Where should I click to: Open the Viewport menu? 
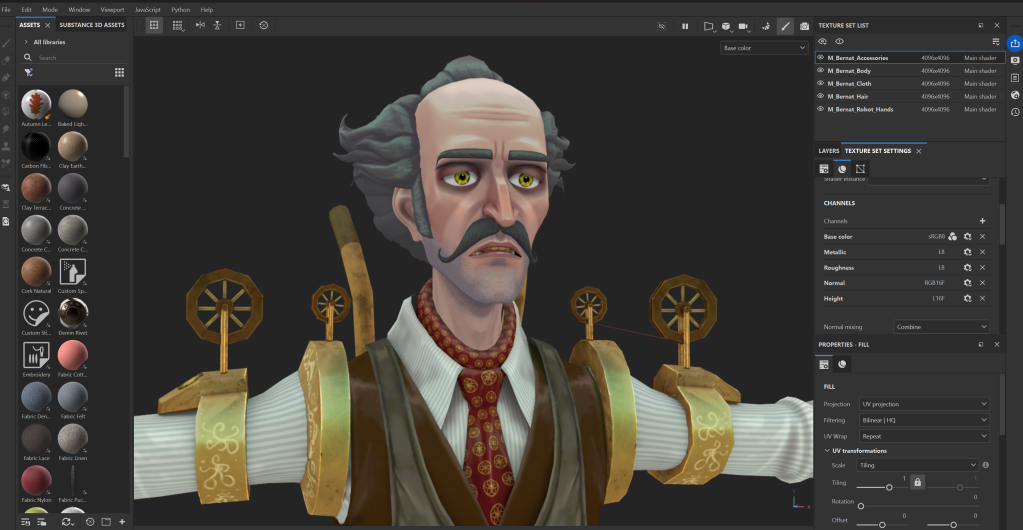(x=111, y=9)
